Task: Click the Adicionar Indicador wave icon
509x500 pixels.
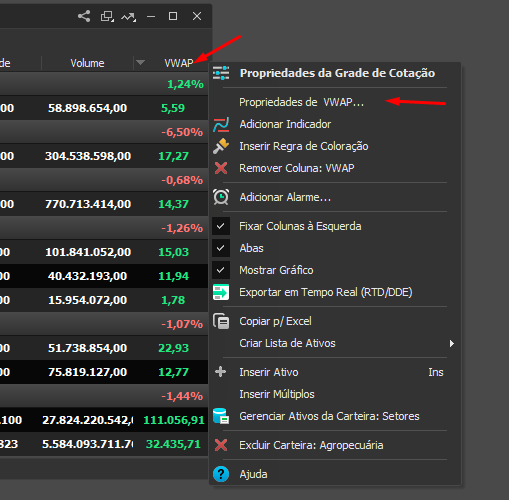Action: [221, 124]
